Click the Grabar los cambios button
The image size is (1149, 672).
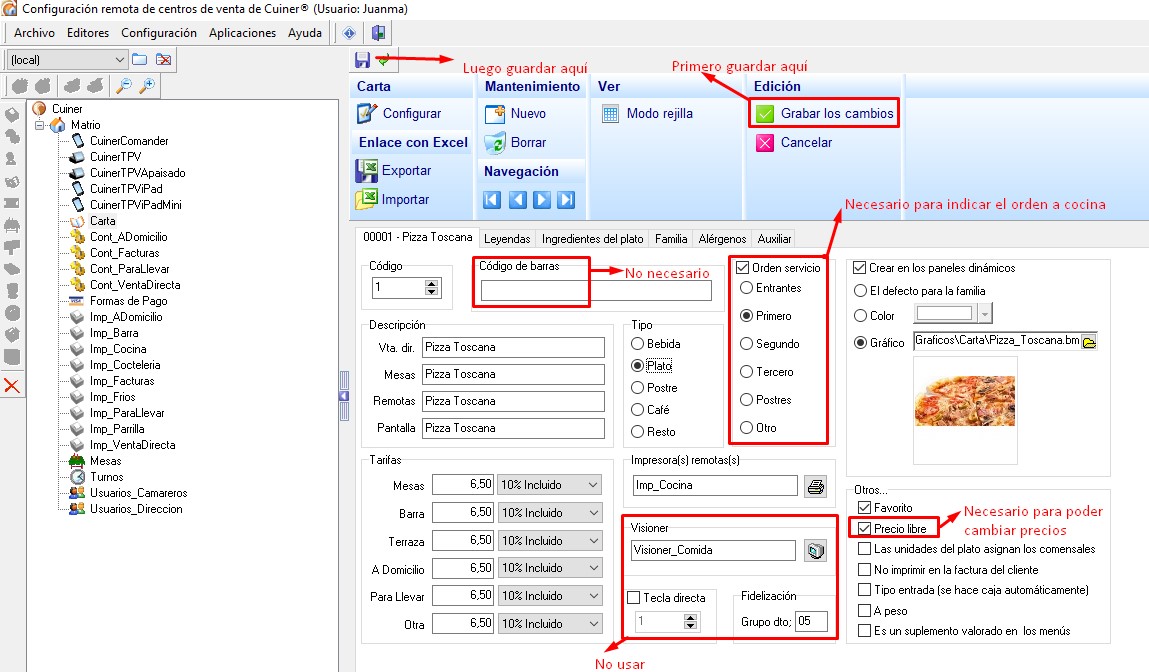[x=824, y=114]
